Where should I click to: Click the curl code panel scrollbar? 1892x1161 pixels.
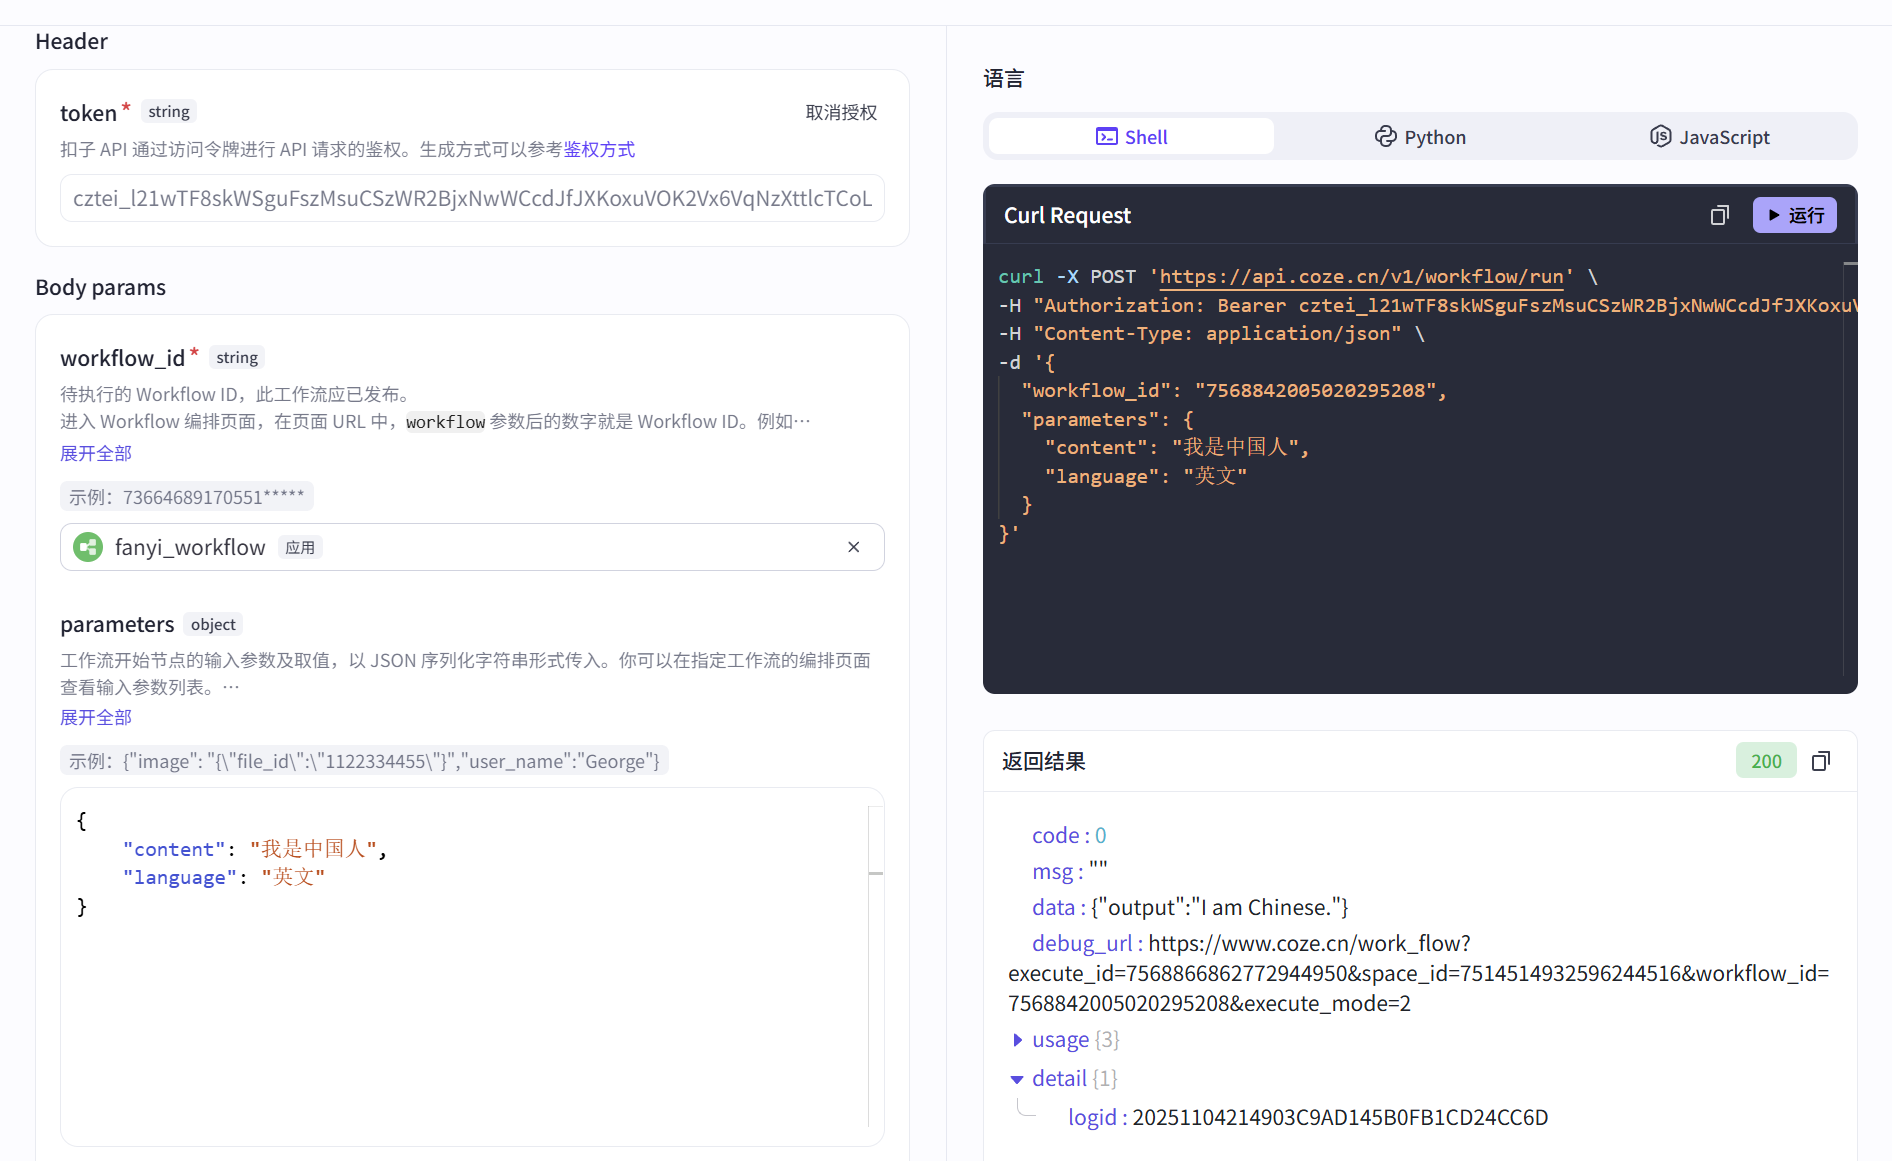1850,470
